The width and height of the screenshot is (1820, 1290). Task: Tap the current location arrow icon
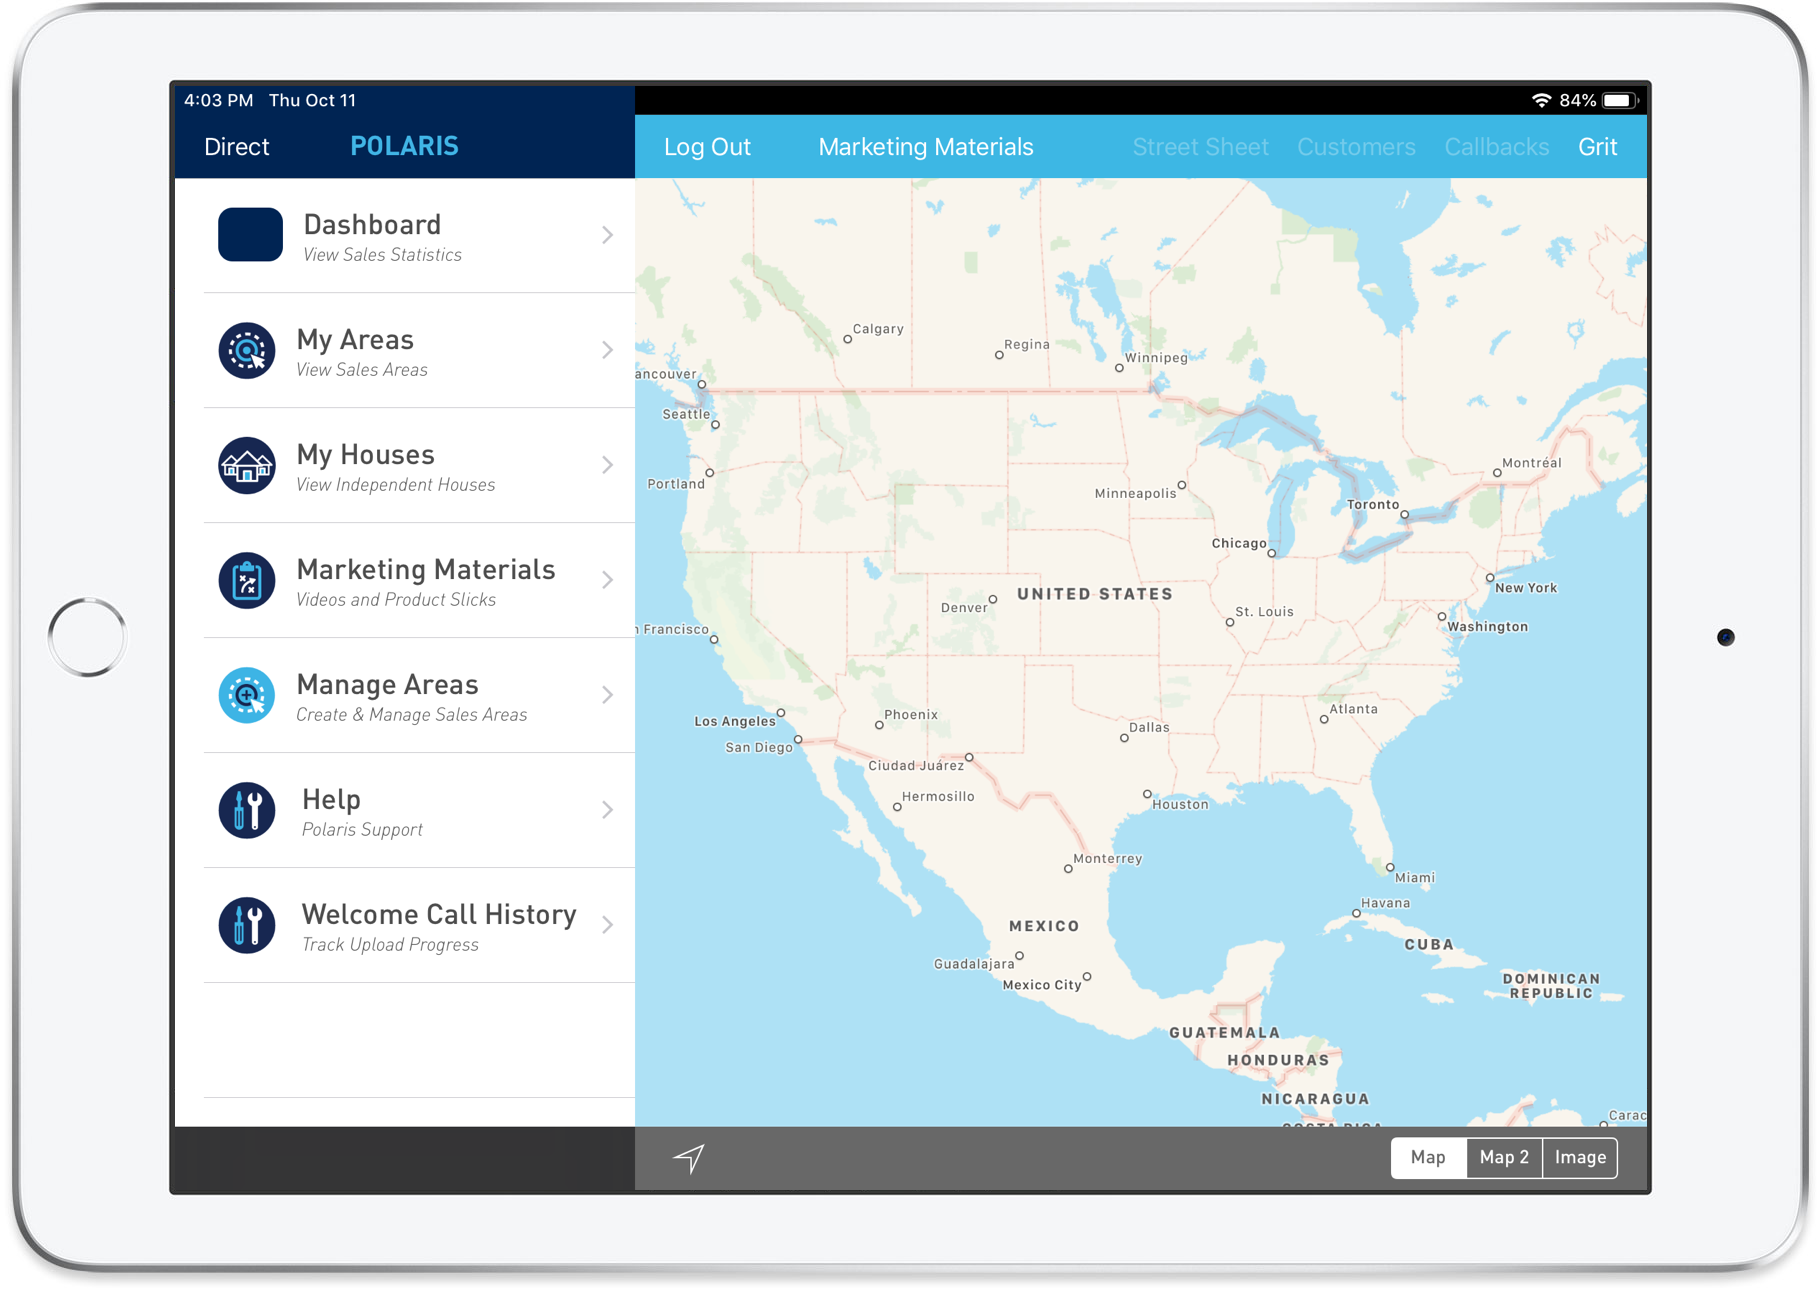pyautogui.click(x=689, y=1158)
